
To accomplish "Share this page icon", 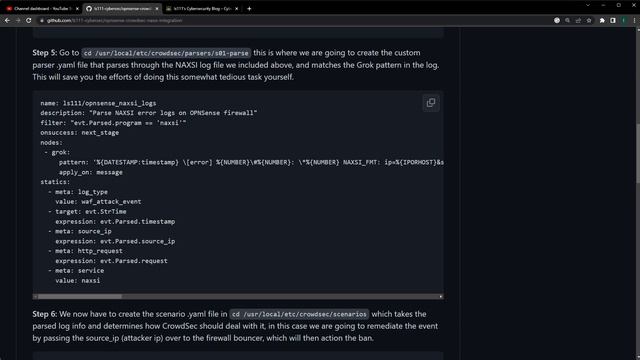I will pos(578,20).
